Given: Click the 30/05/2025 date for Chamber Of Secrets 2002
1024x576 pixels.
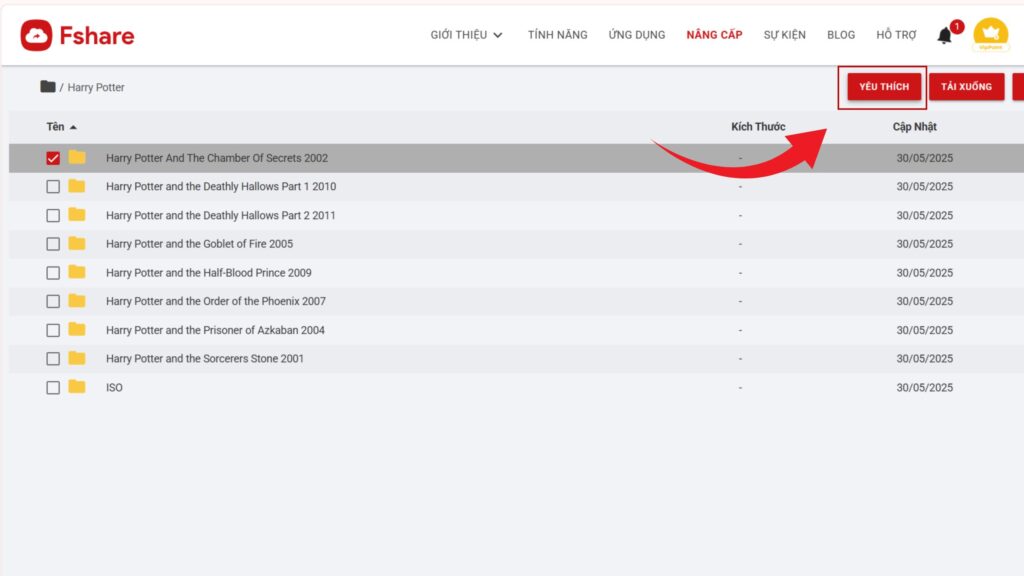Looking at the screenshot, I should pos(924,158).
